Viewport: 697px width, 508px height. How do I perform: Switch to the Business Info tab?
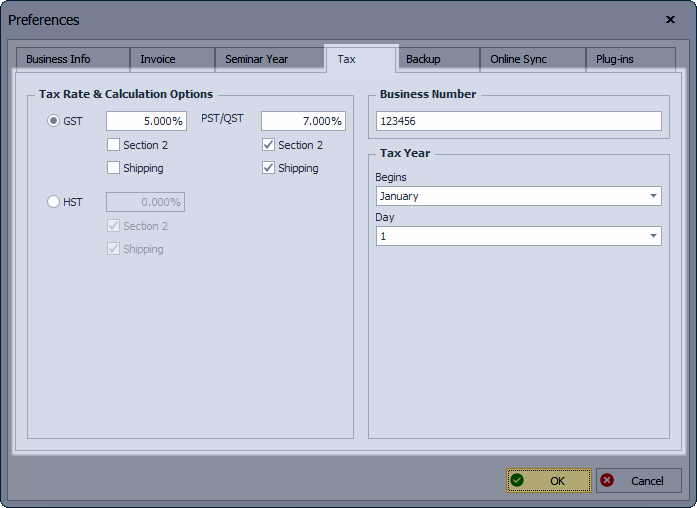point(73,59)
